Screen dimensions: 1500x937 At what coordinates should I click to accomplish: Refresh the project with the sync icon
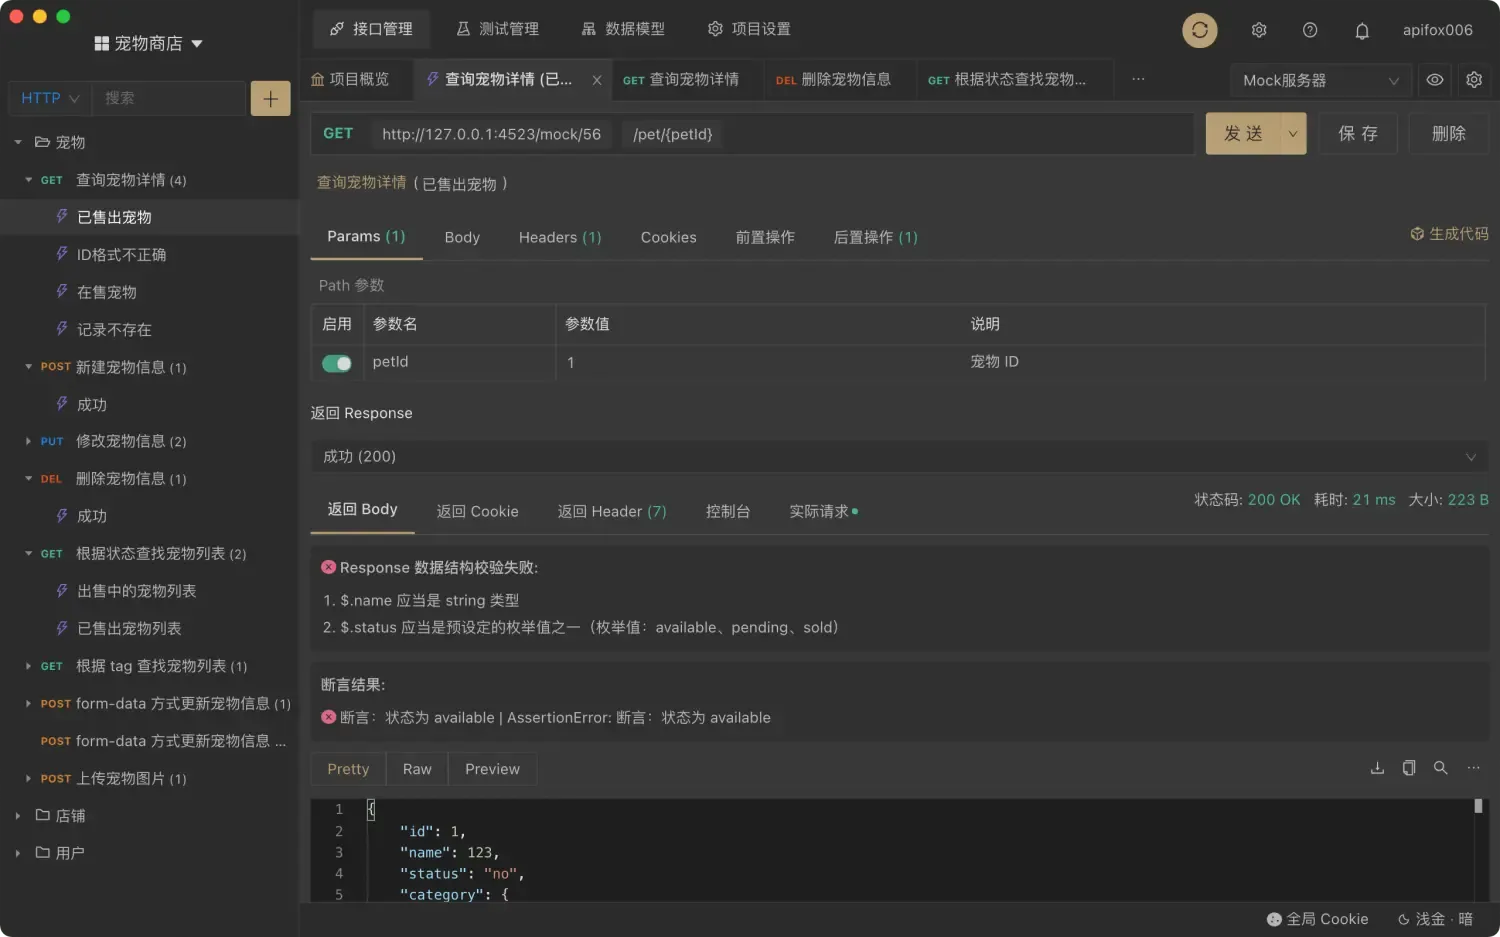1199,30
